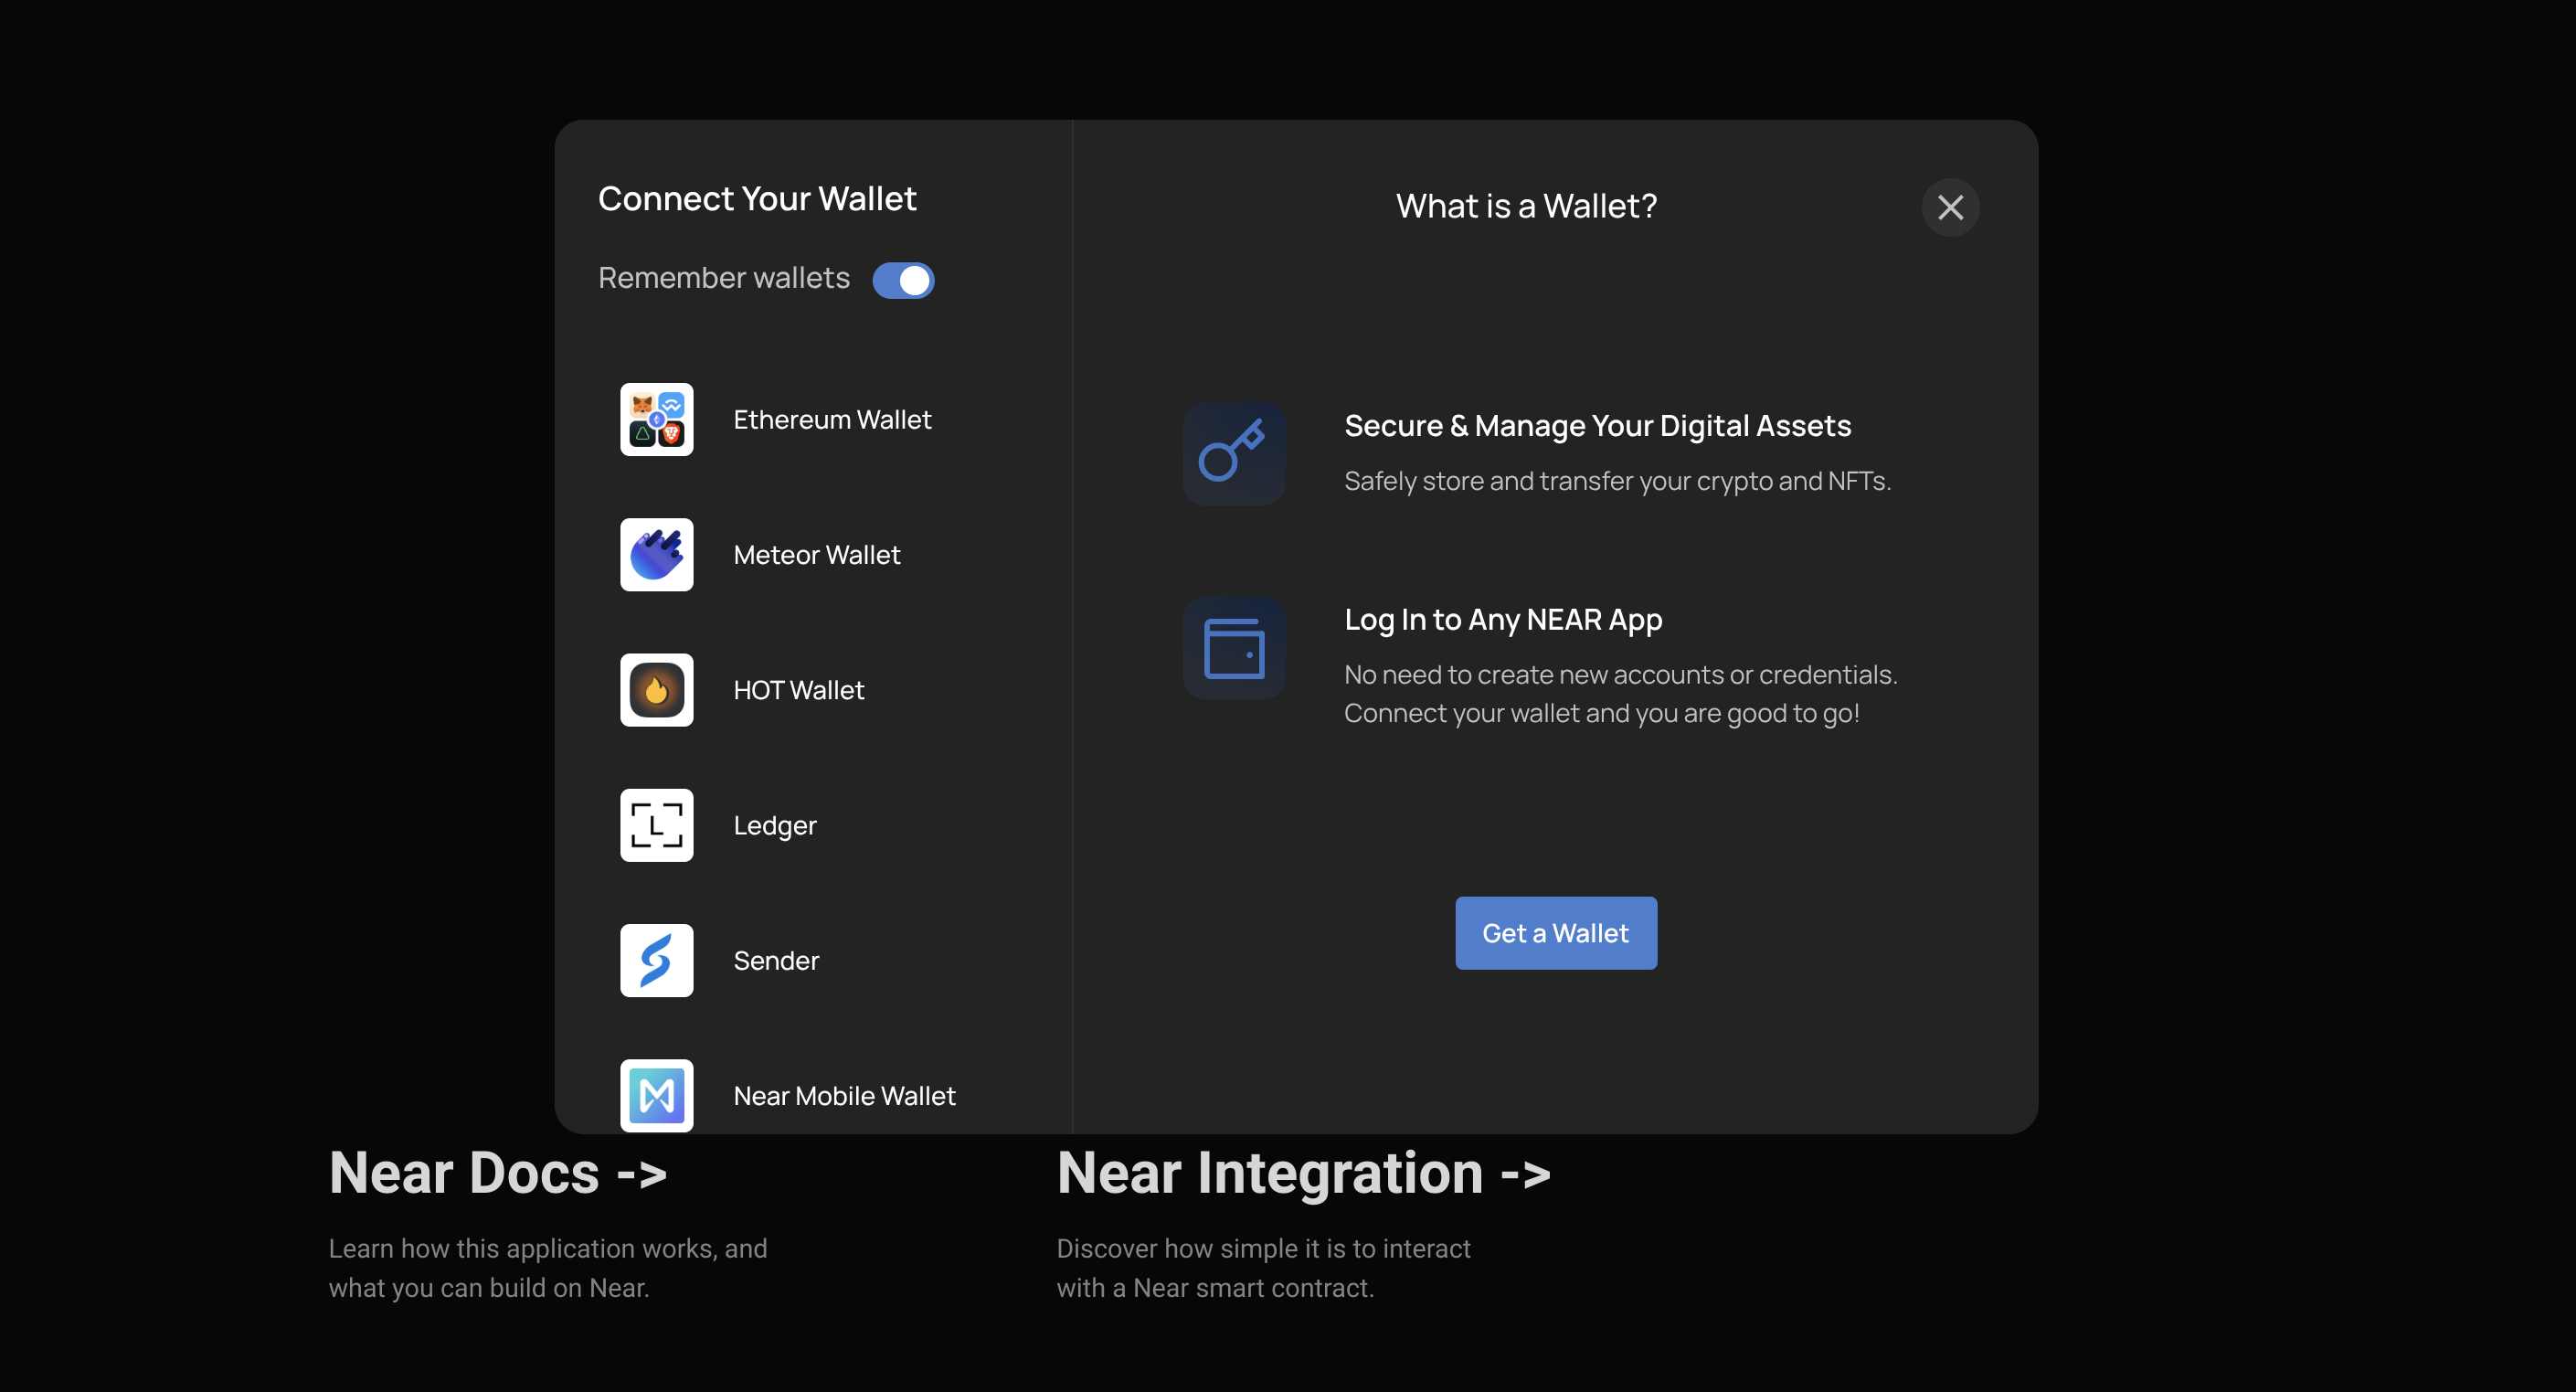2576x1392 pixels.
Task: Click the HOT Wallet flame icon
Action: 656,690
